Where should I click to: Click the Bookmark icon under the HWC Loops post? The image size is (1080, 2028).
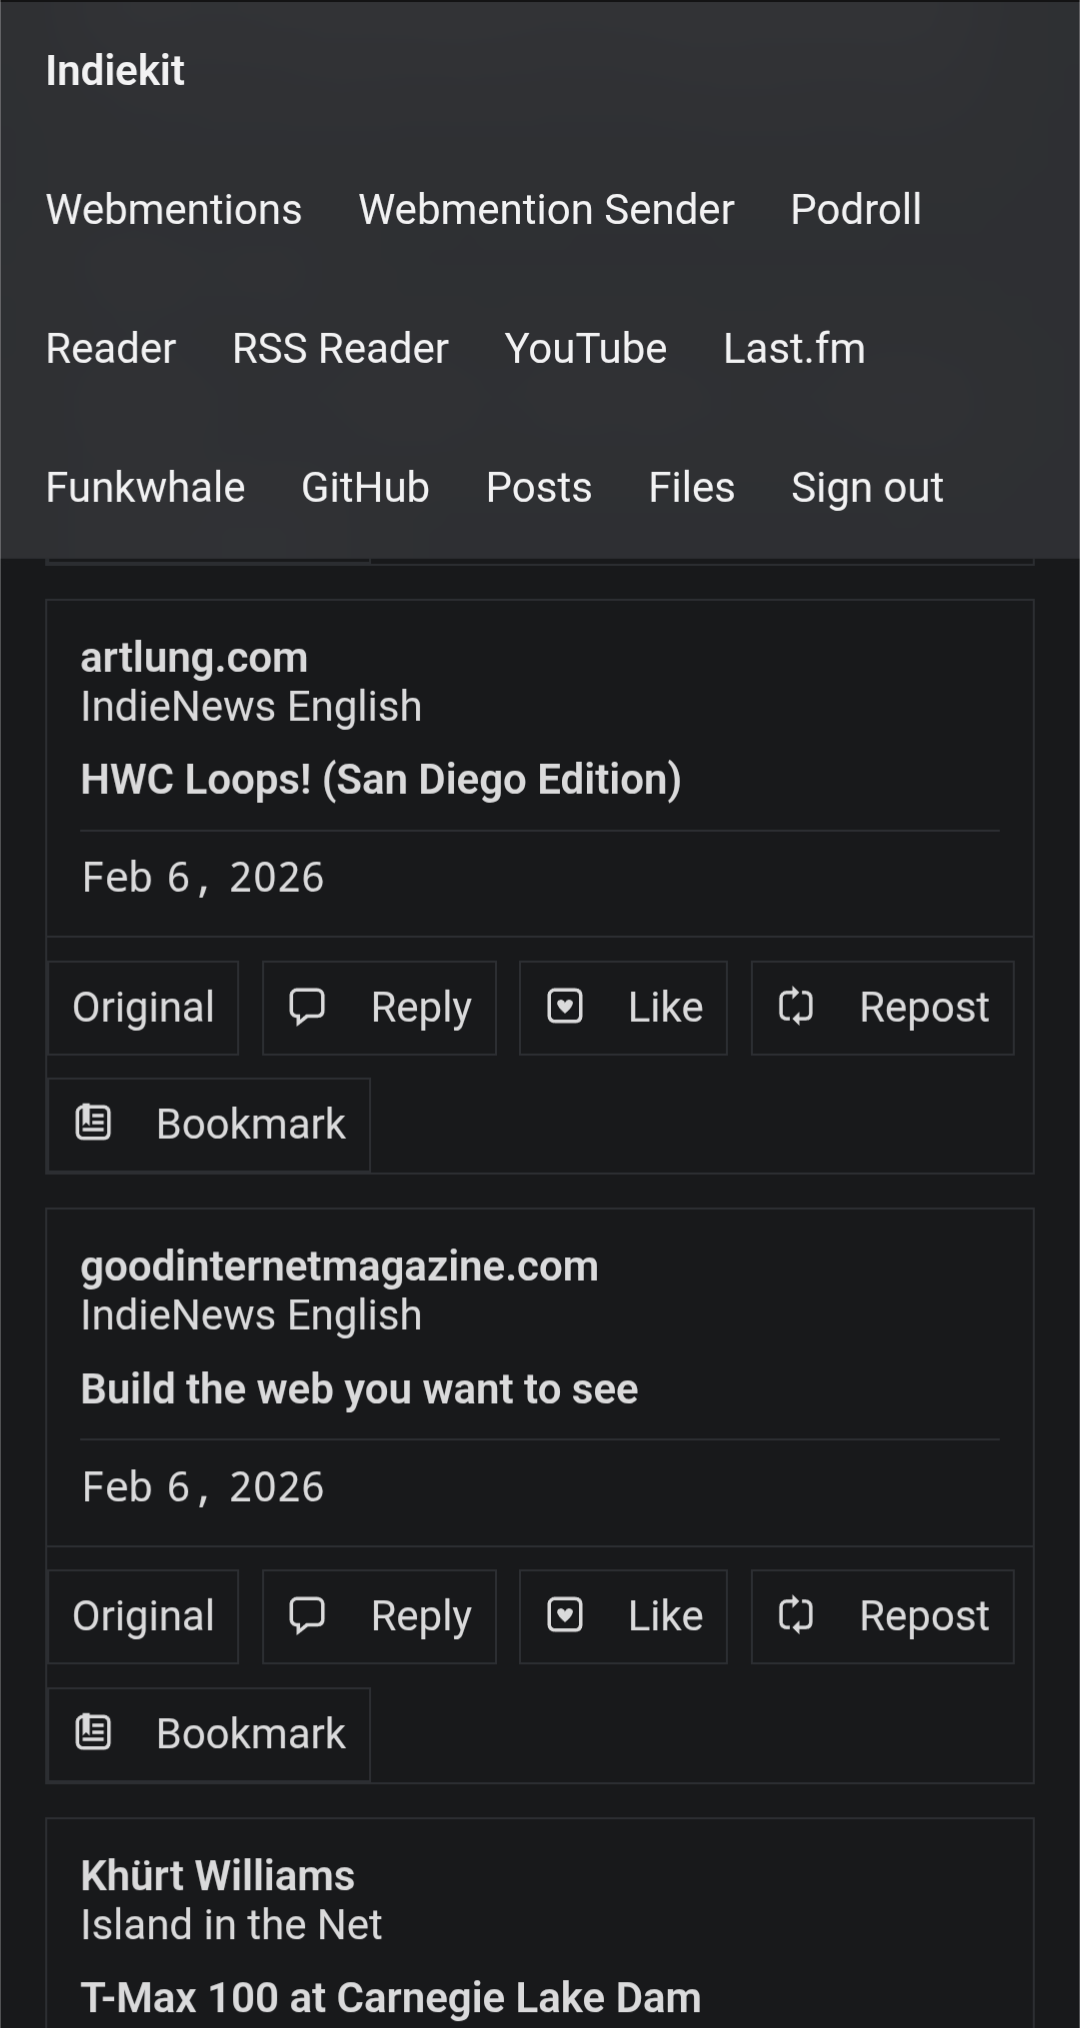pos(93,1123)
